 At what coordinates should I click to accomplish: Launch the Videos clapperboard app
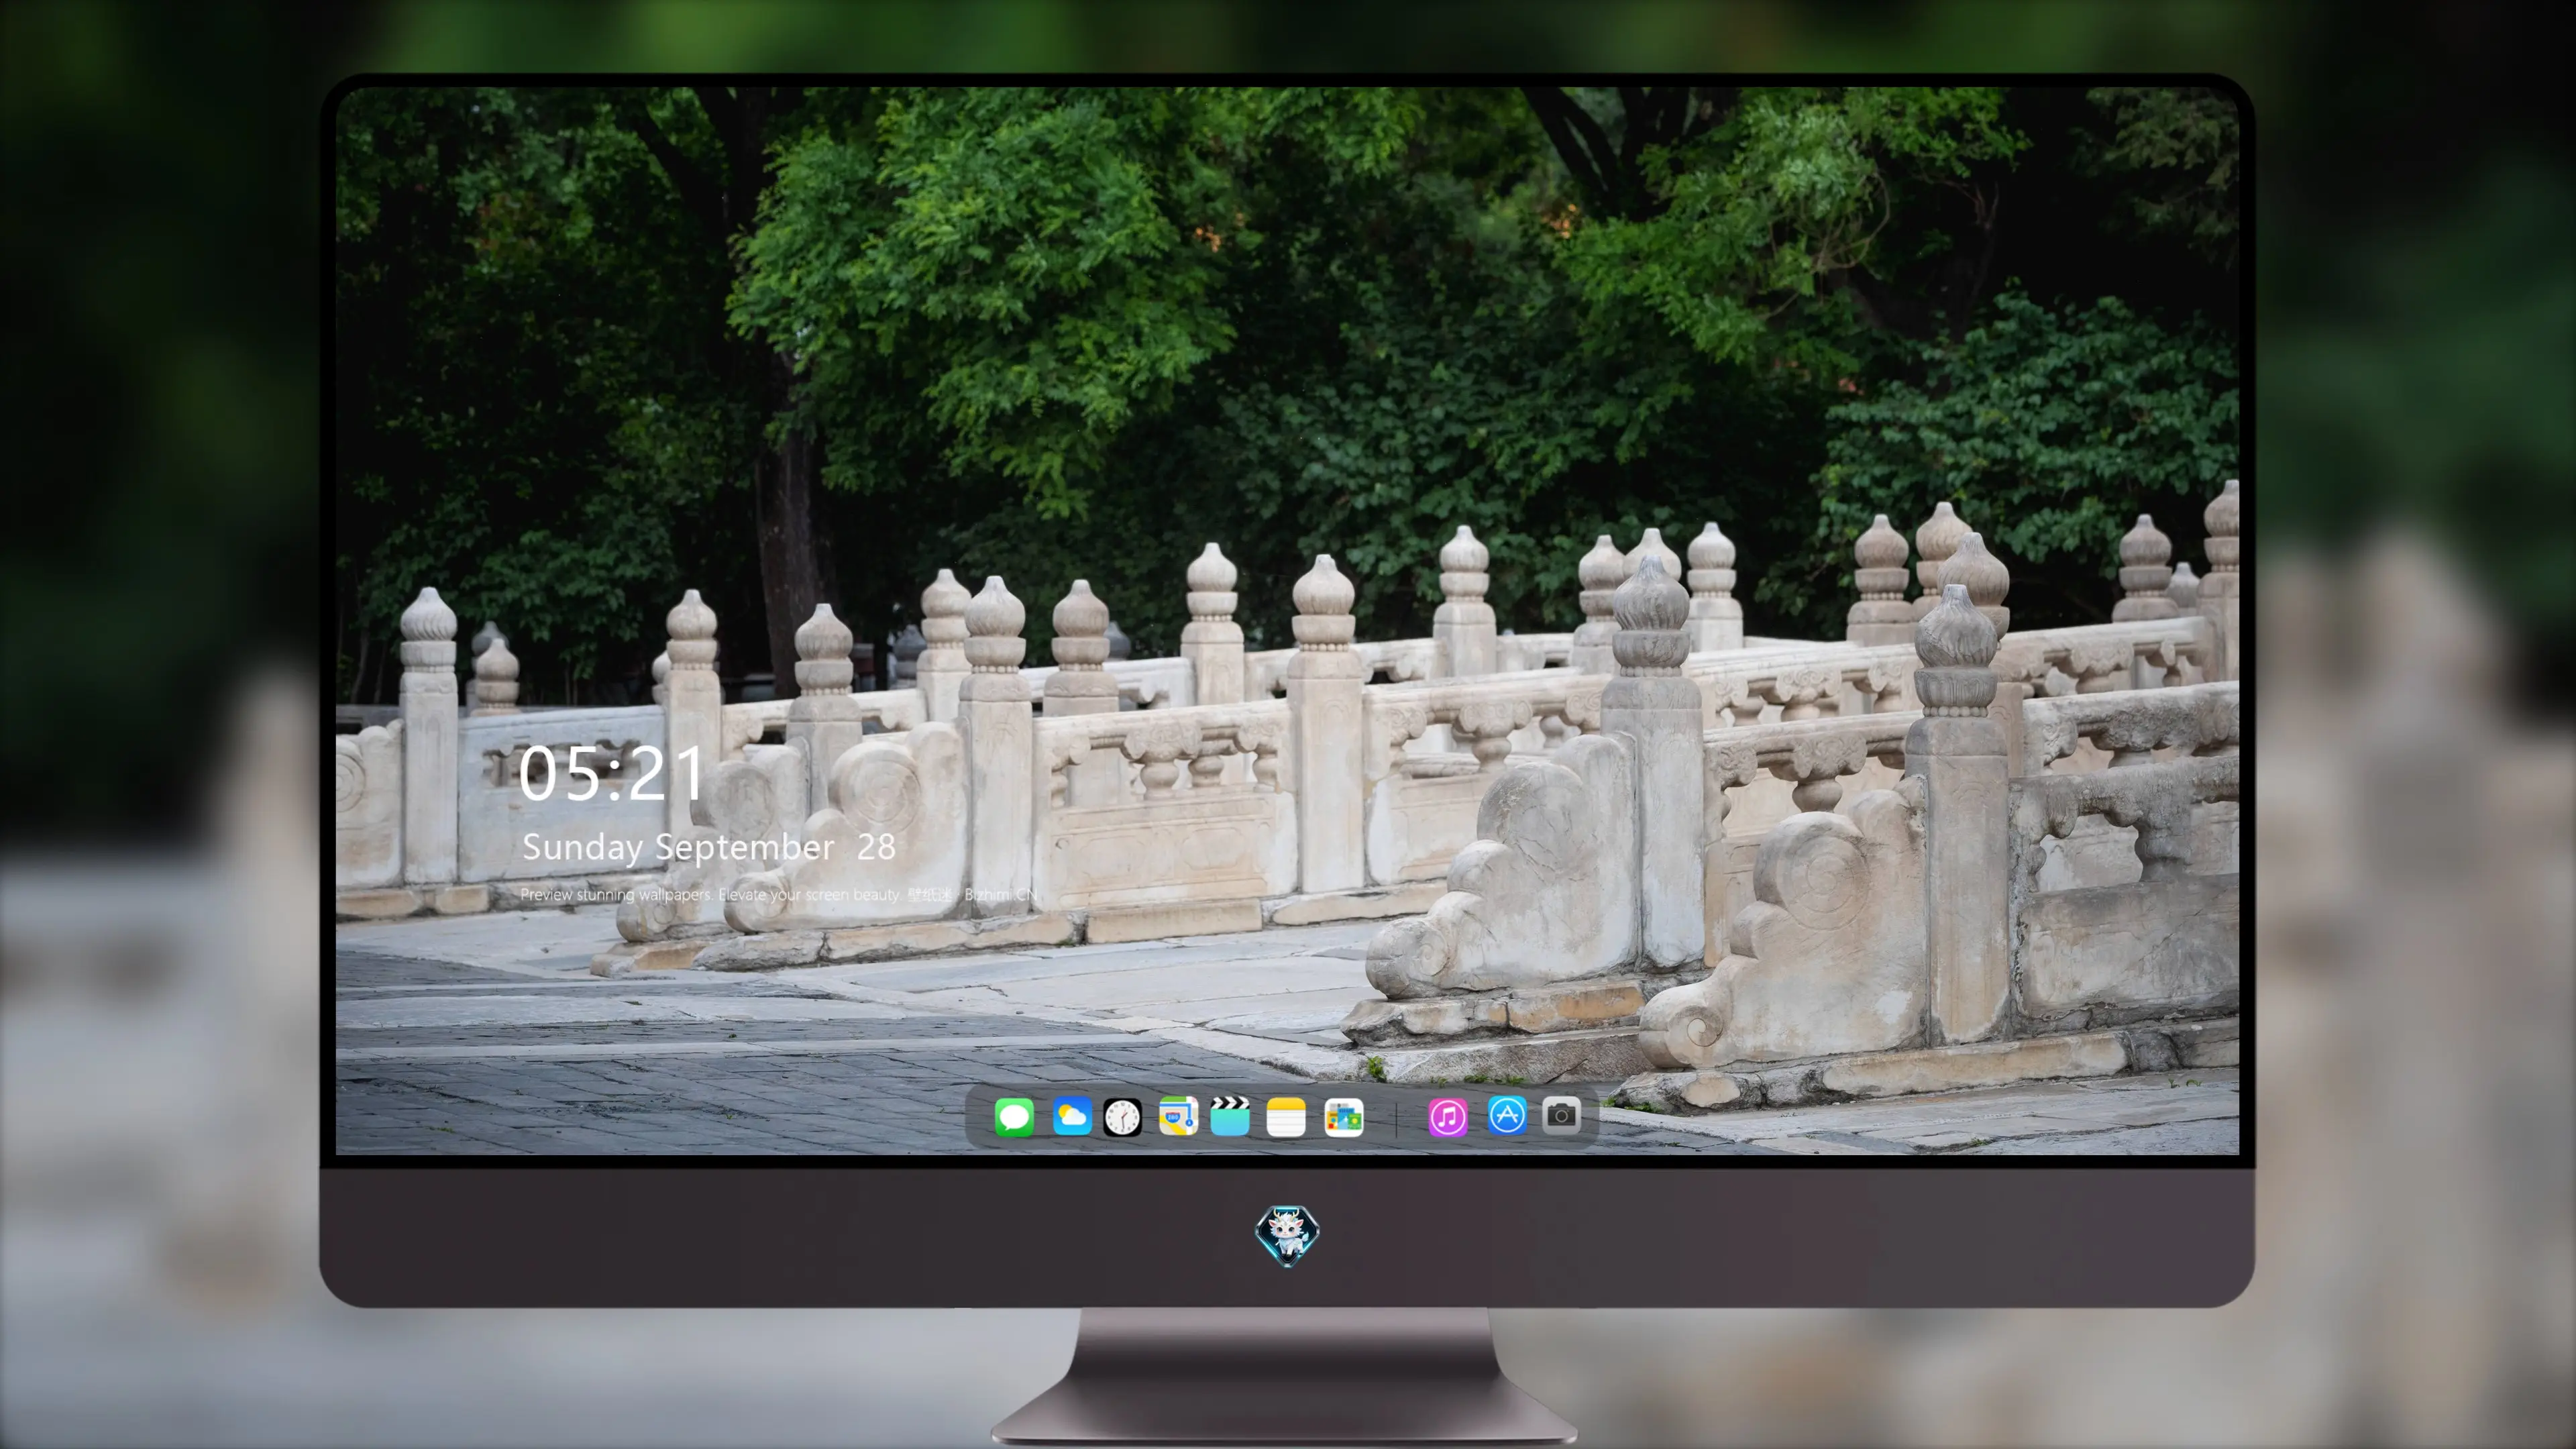1230,1116
